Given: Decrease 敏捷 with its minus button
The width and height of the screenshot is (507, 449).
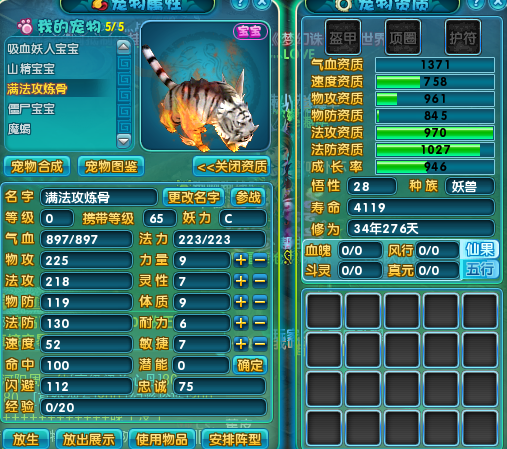Looking at the screenshot, I should (x=260, y=344).
